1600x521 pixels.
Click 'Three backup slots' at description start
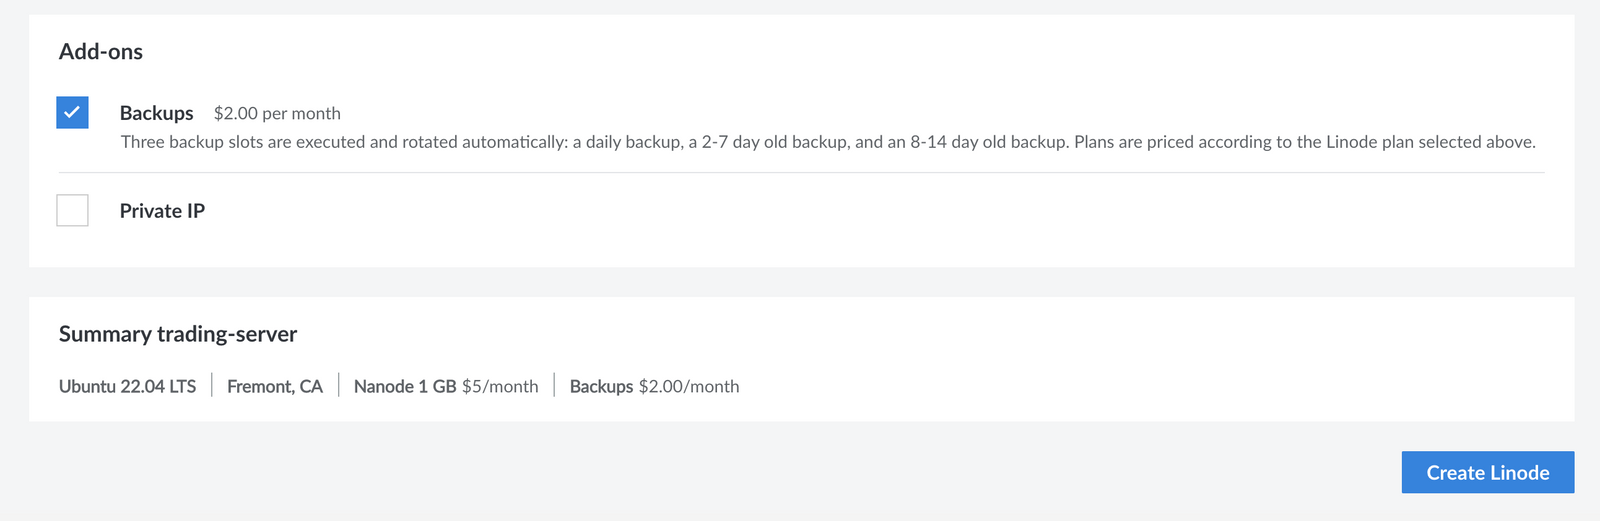191,142
